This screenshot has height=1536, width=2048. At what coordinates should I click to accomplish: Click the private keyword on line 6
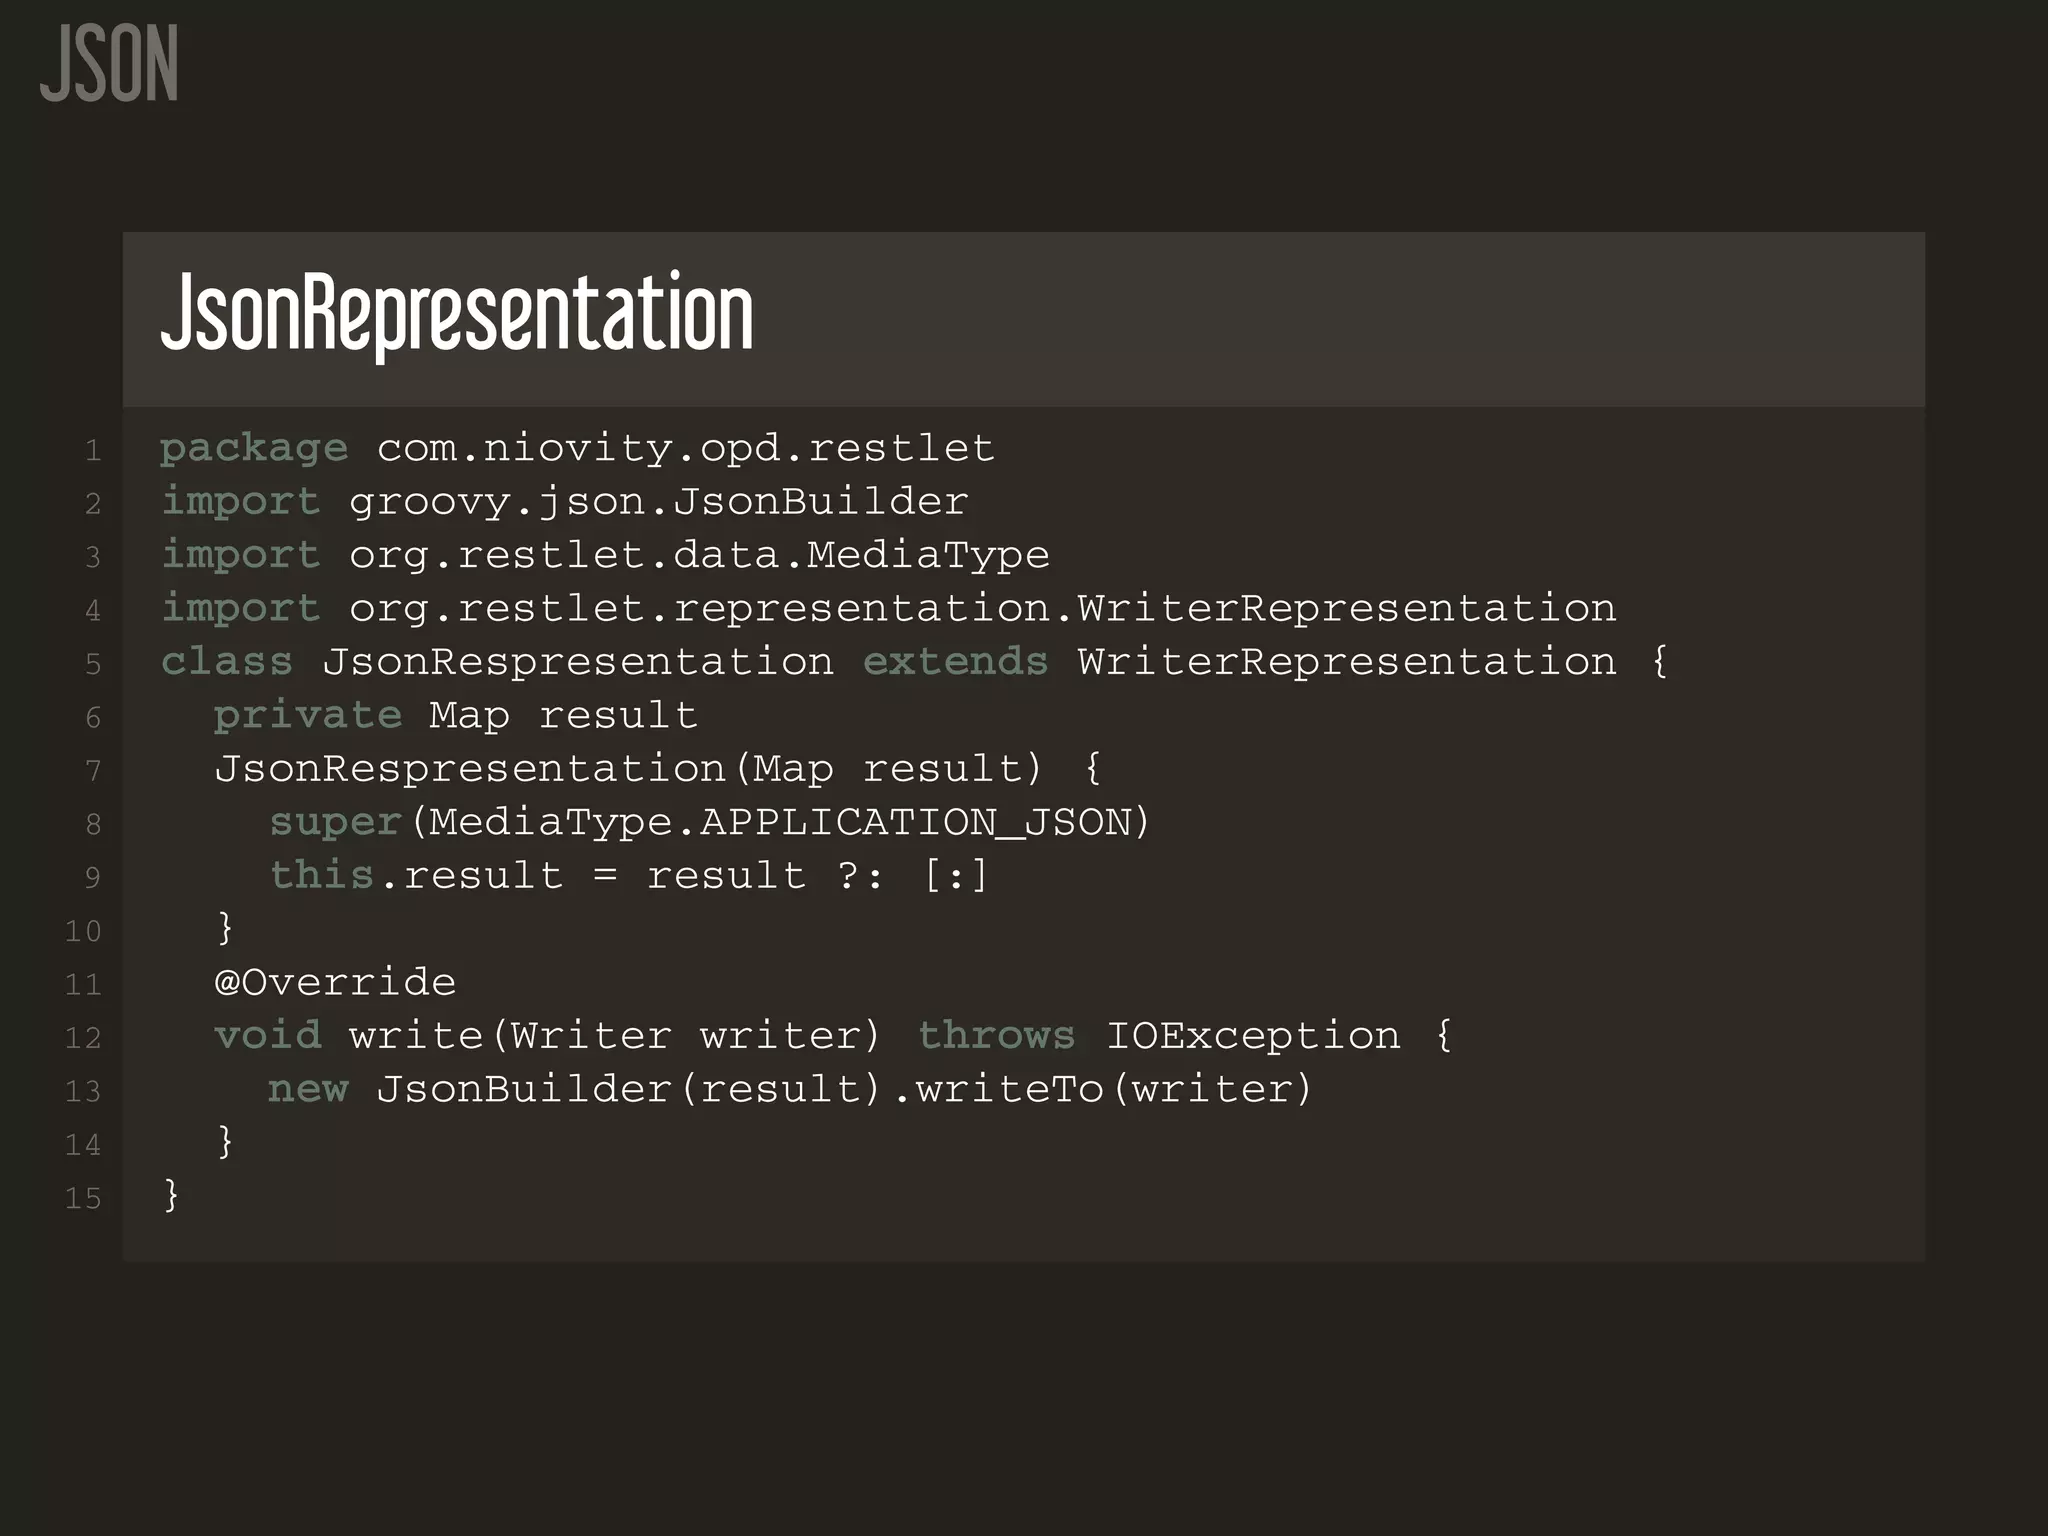tap(308, 715)
